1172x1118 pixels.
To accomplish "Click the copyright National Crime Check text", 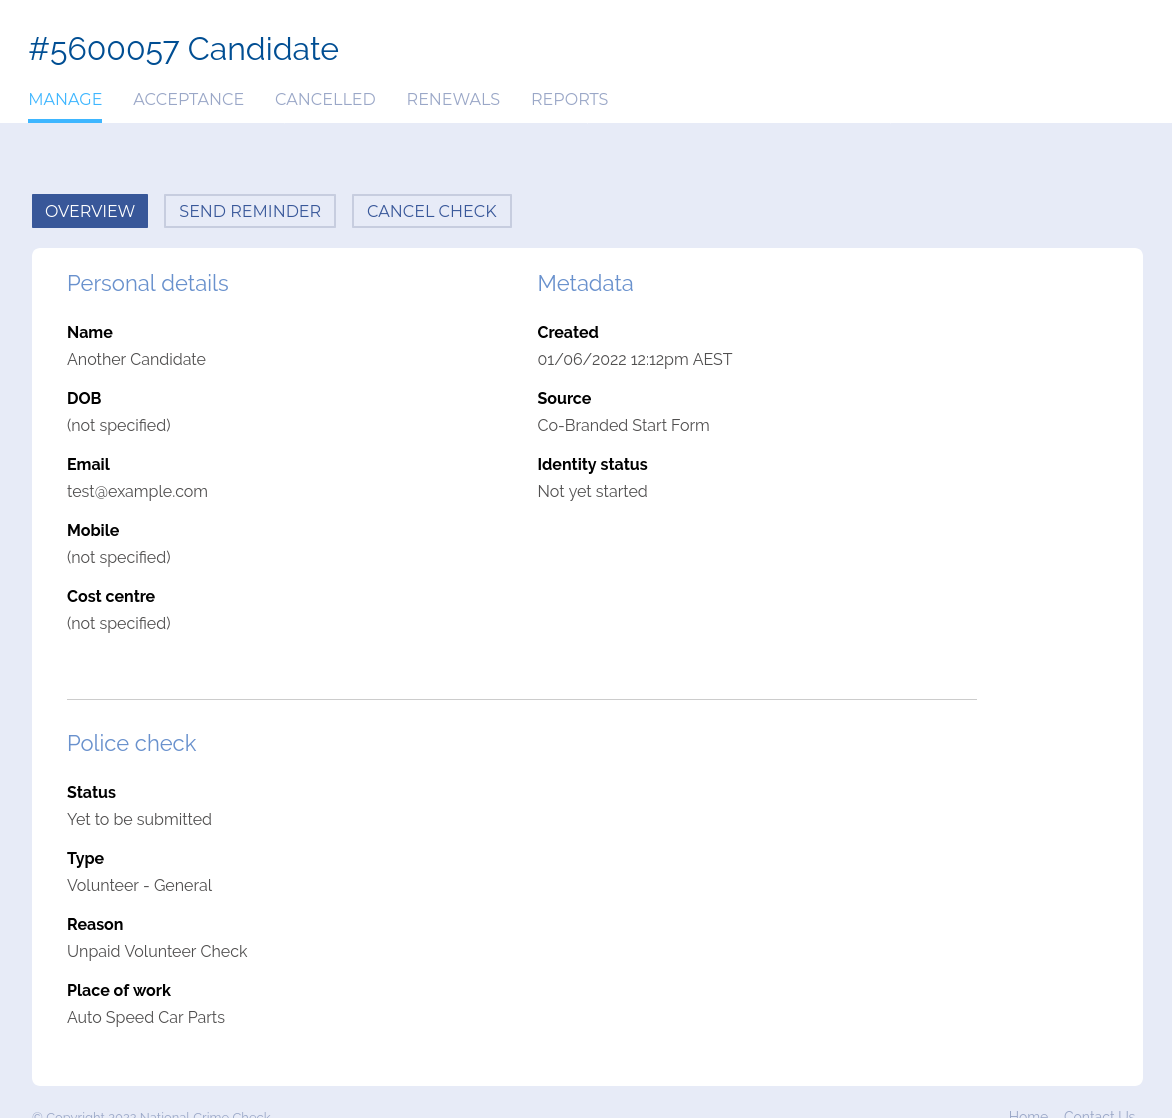I will [x=150, y=1115].
